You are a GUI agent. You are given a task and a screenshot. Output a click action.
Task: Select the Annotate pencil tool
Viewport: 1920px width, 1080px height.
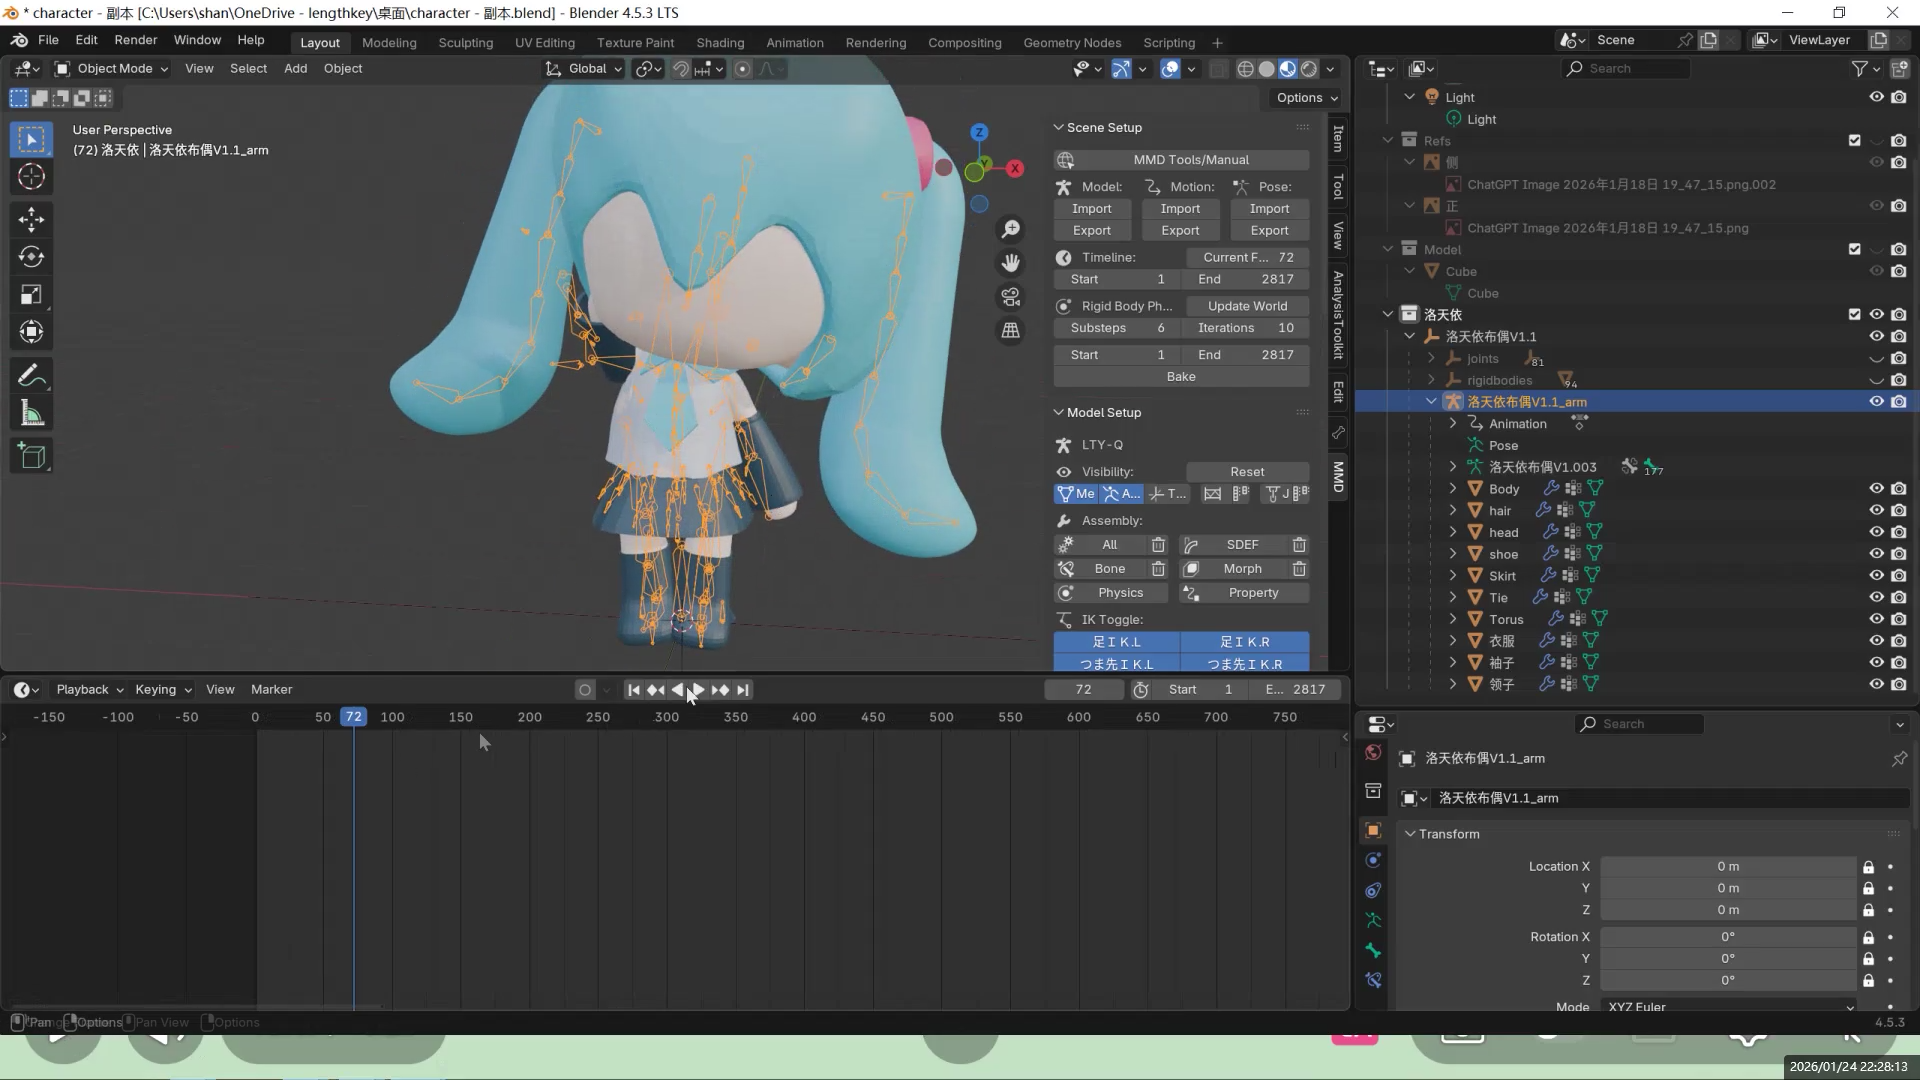pos(31,376)
